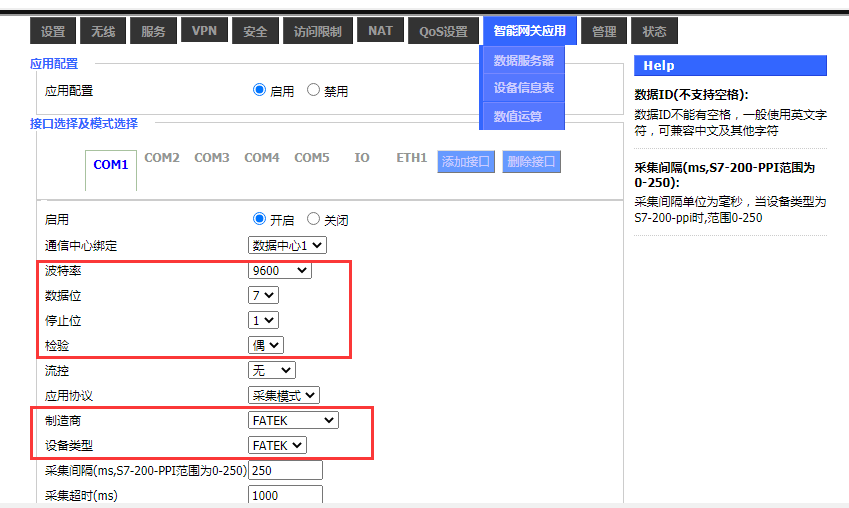The height and width of the screenshot is (508, 849).
Task: Choose 关闭 radio option for COM1
Action: pyautogui.click(x=313, y=219)
